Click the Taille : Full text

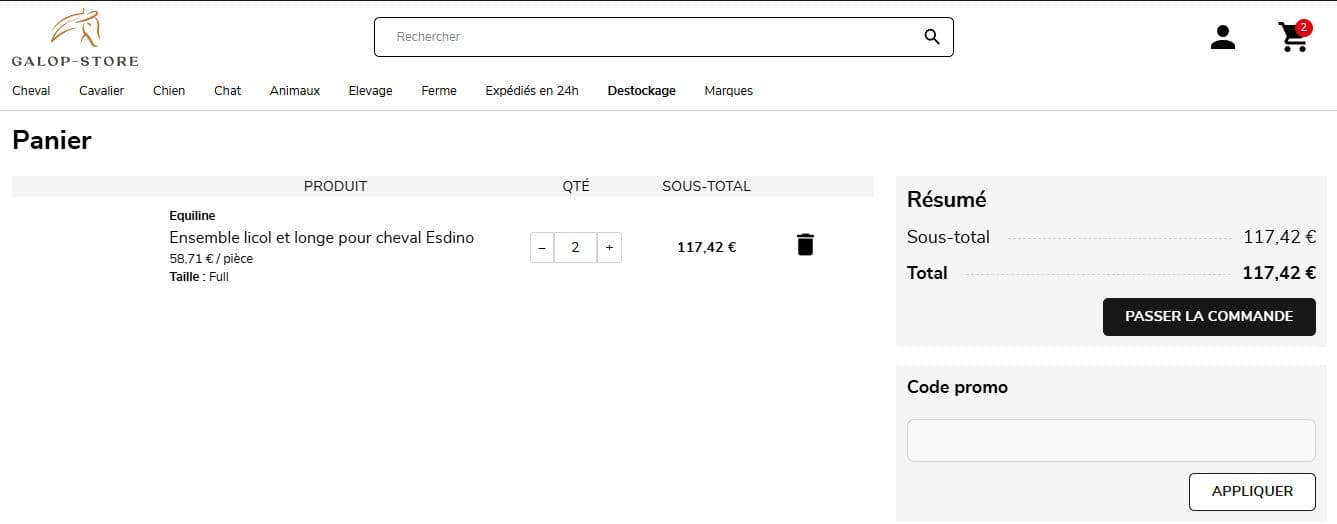coord(199,277)
